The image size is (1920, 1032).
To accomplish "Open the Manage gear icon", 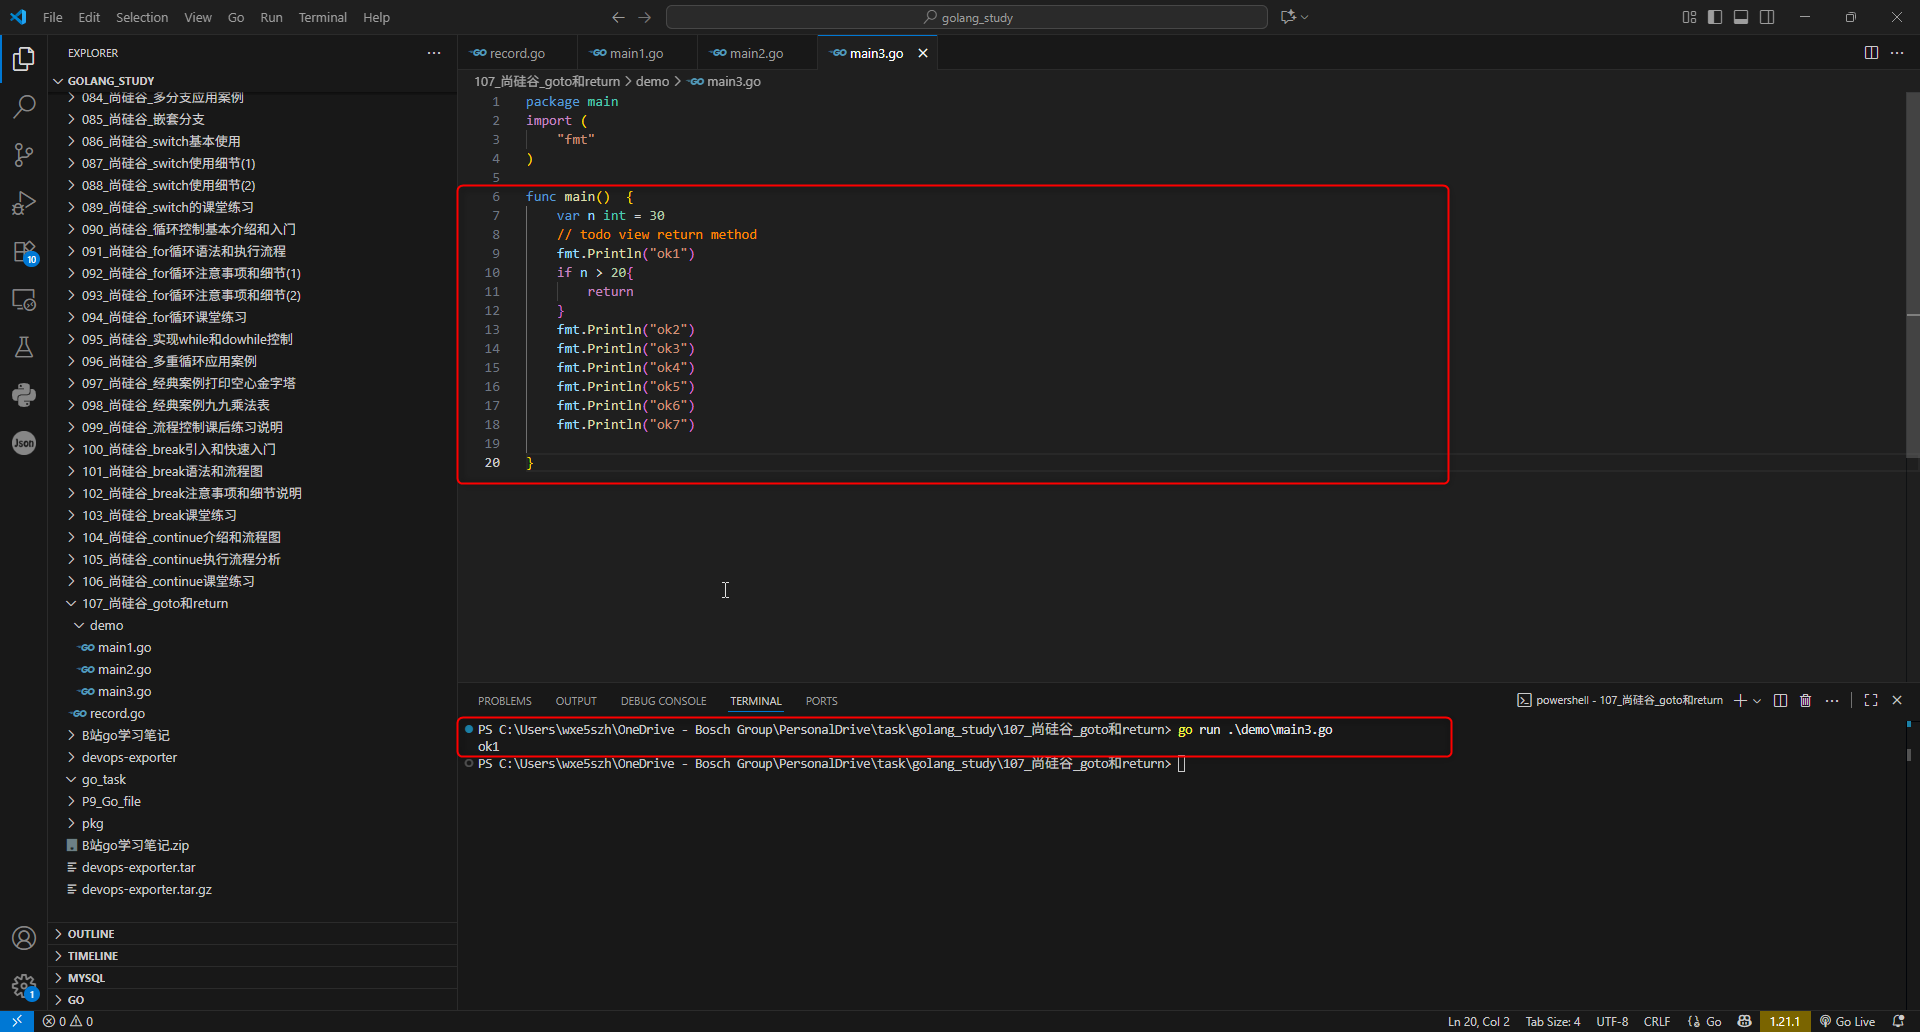I will pyautogui.click(x=24, y=986).
